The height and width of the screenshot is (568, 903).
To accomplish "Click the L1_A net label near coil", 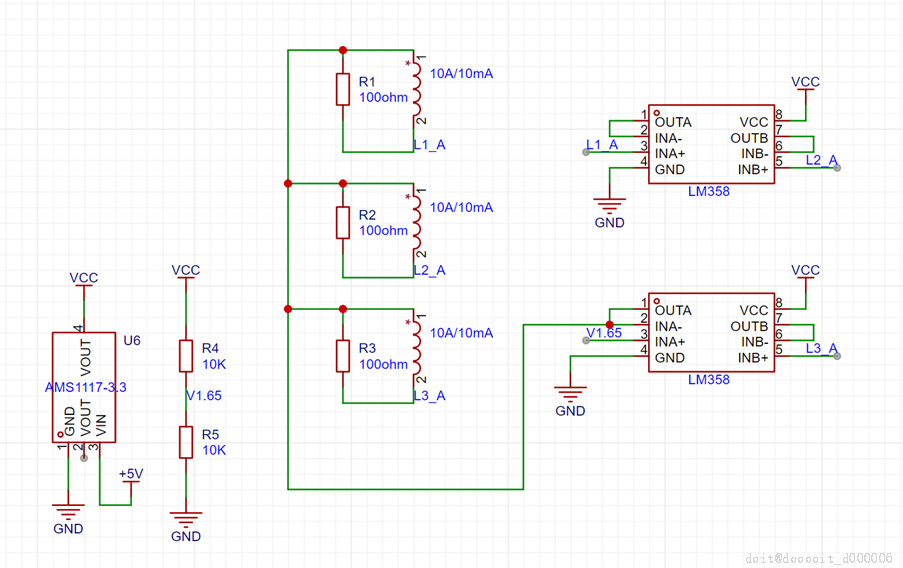I will (430, 145).
